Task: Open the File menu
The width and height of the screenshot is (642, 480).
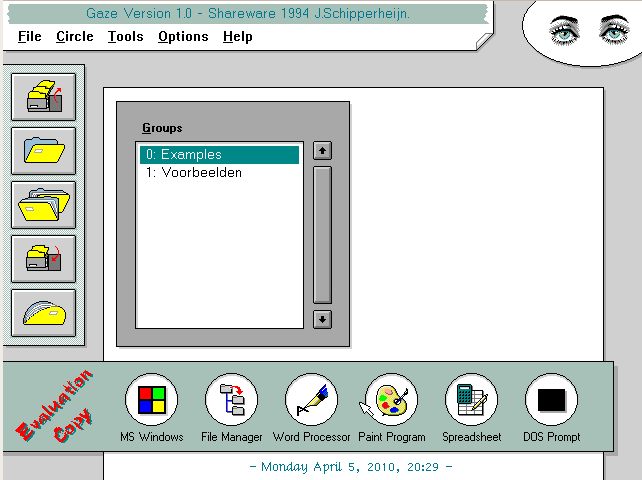Action: (x=29, y=36)
